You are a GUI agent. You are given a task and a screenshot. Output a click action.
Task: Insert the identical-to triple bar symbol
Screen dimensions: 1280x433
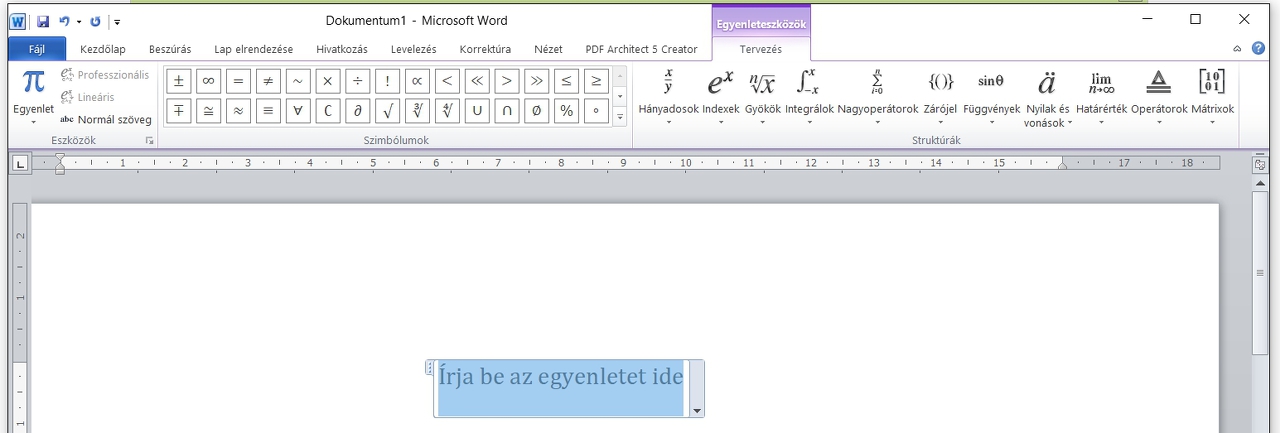pos(268,111)
